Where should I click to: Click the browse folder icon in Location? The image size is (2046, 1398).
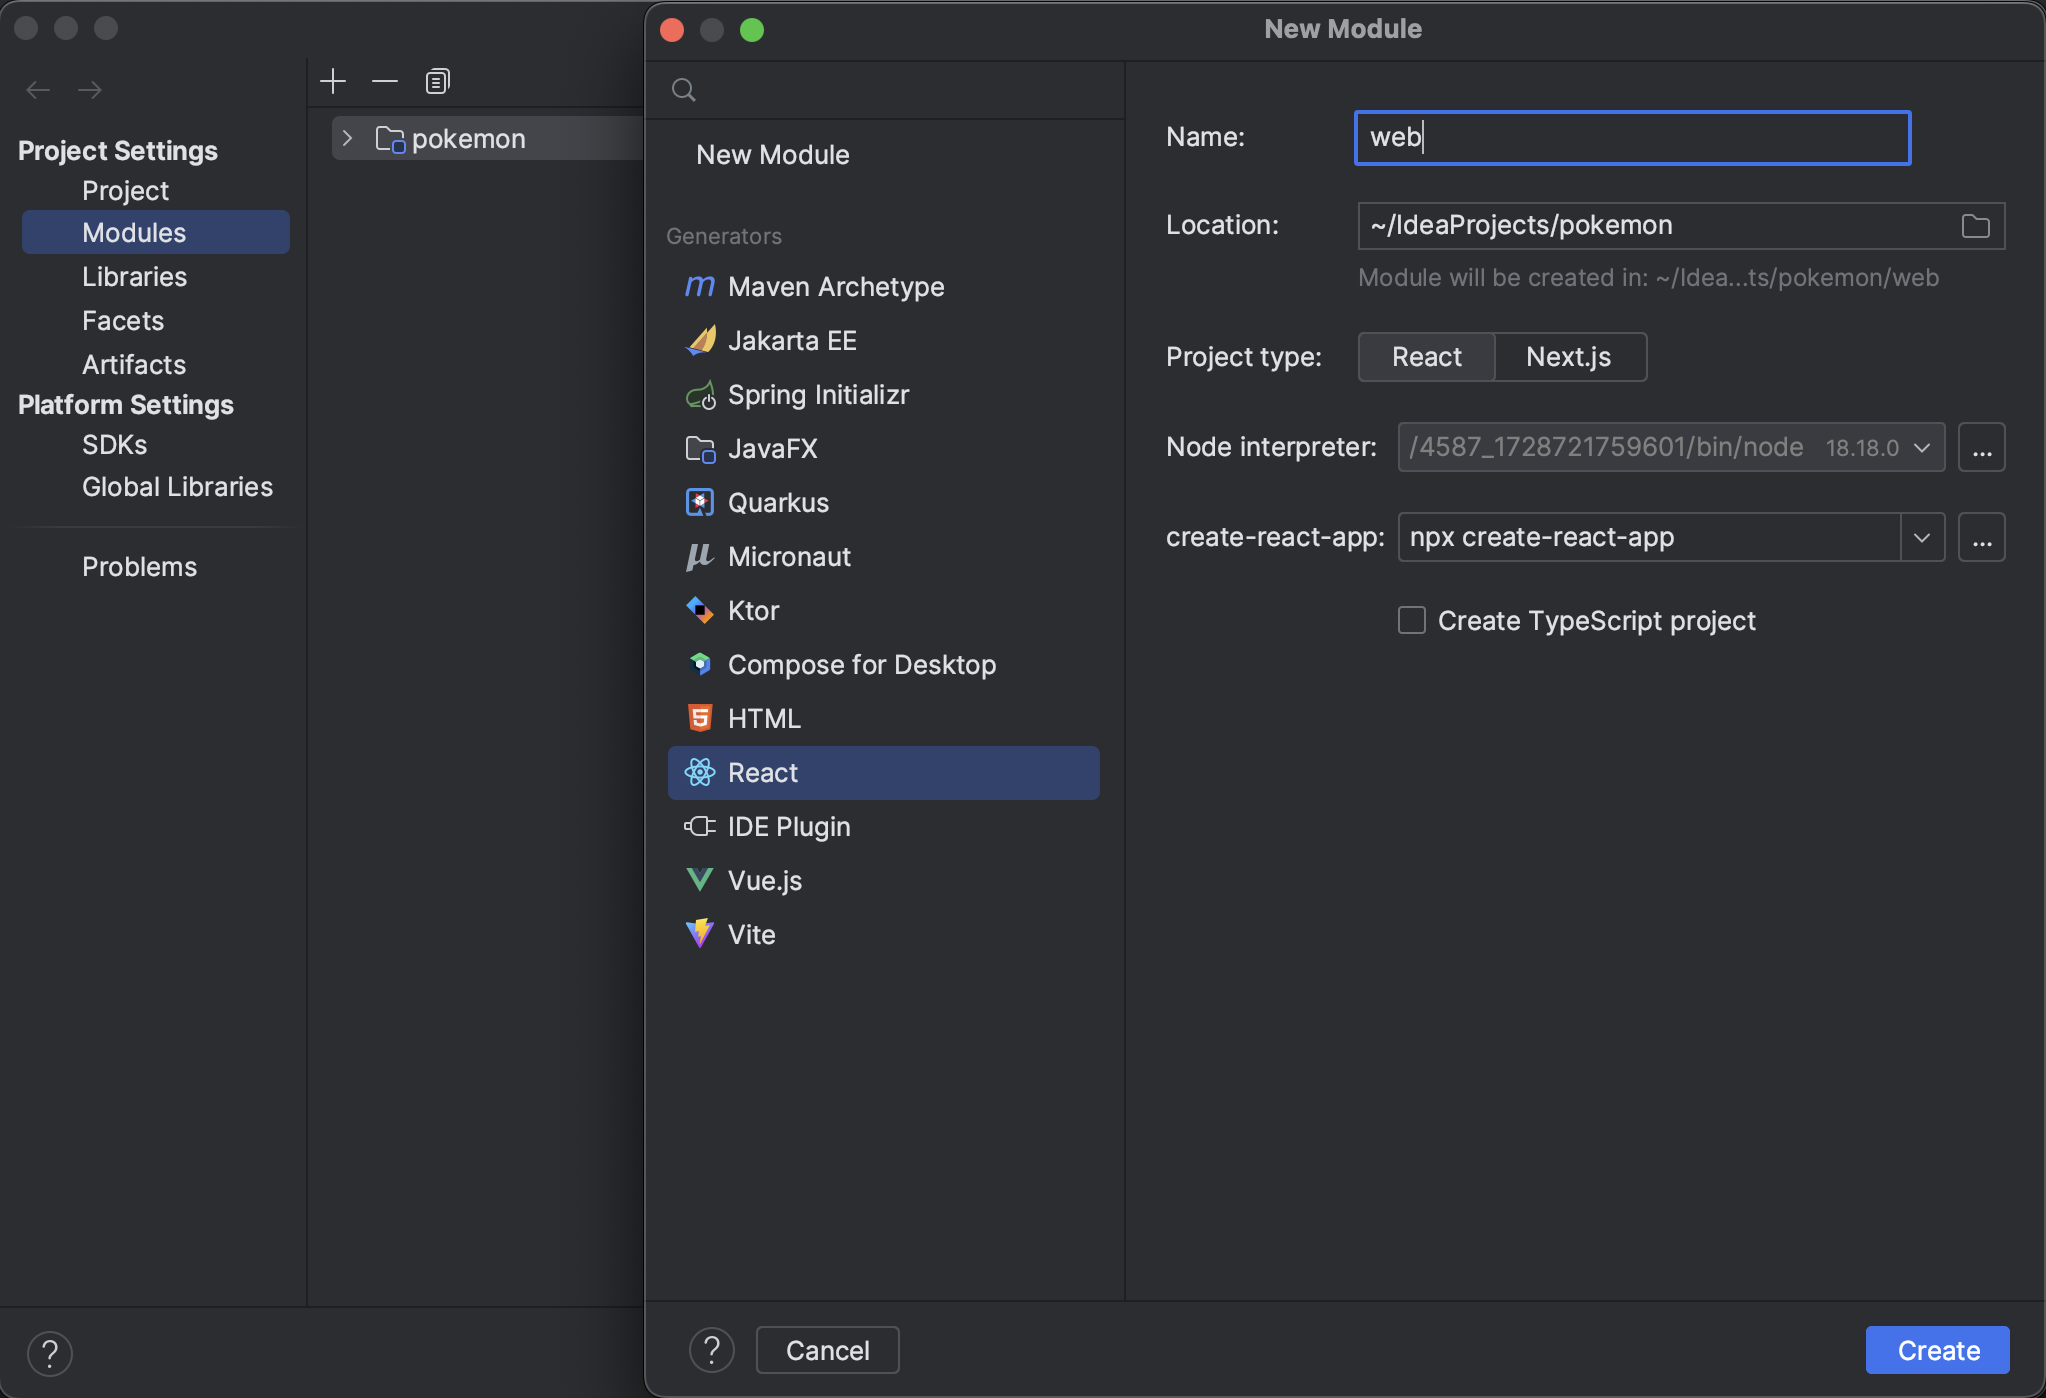(x=1975, y=226)
